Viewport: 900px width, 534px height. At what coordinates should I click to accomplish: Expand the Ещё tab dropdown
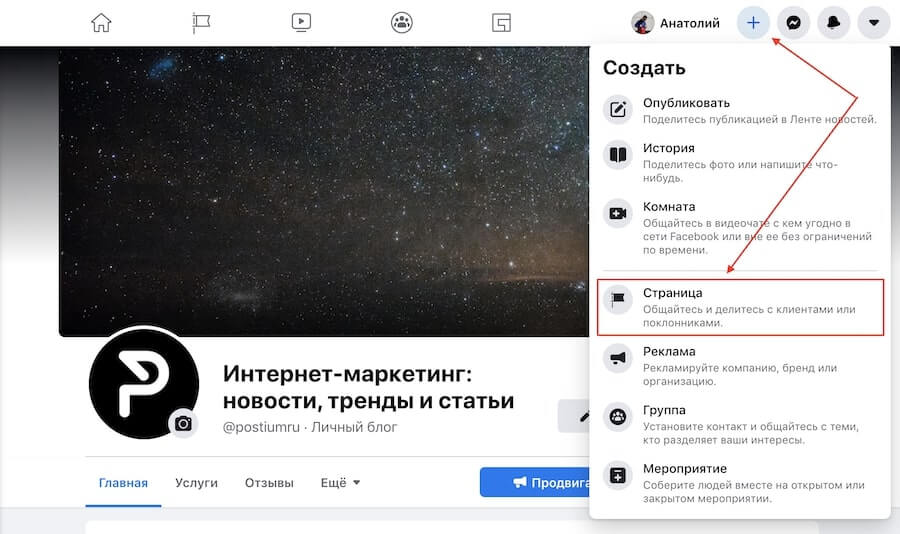pos(340,483)
